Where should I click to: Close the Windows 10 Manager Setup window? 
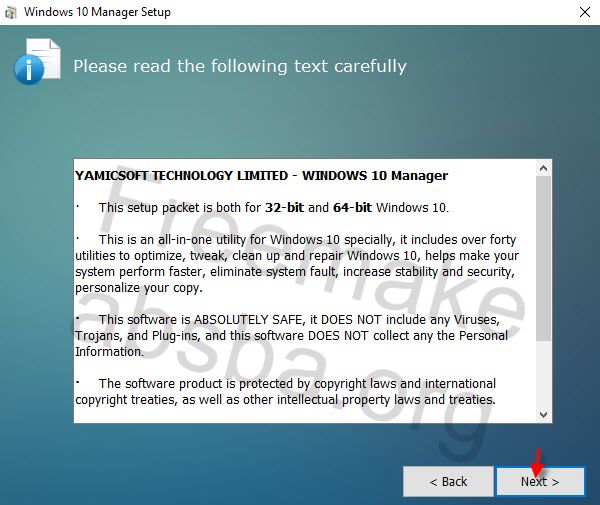[585, 12]
